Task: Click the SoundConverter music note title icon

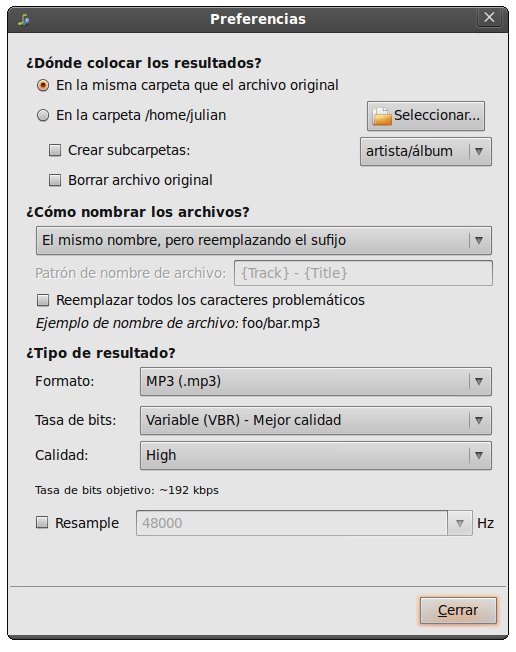Action: click(24, 19)
